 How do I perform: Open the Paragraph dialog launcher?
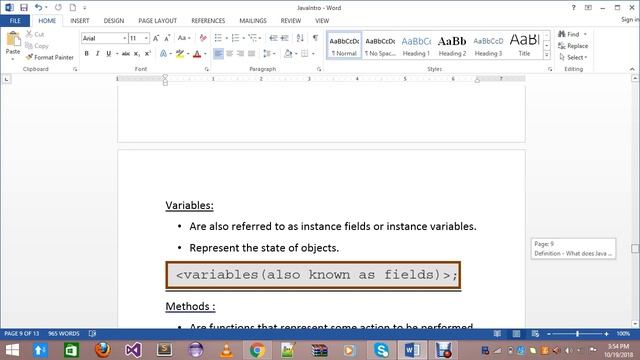(x=319, y=69)
